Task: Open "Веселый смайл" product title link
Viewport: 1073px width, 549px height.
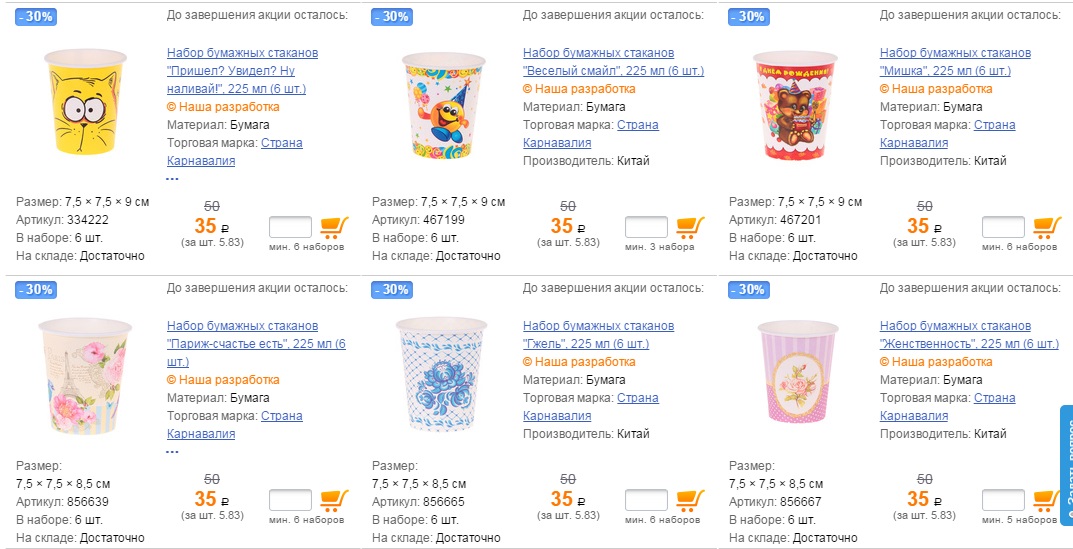Action: pyautogui.click(x=612, y=62)
